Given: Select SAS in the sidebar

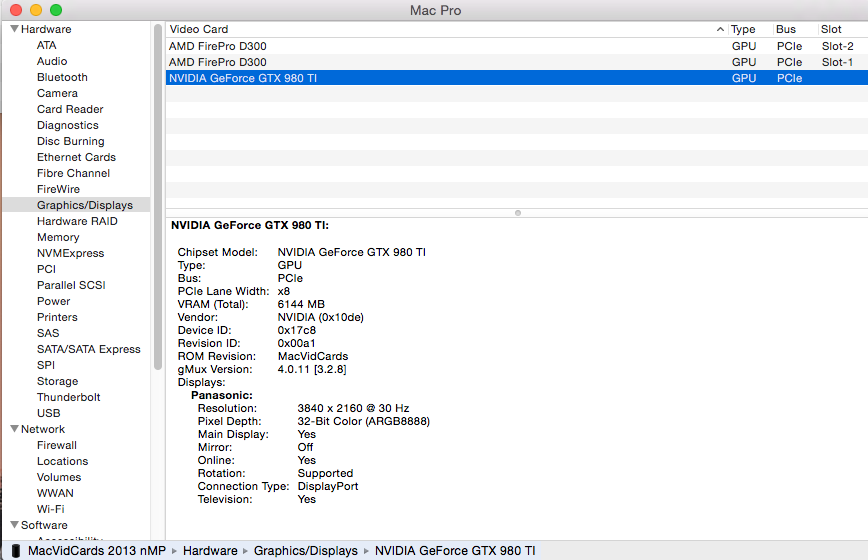Looking at the screenshot, I should click(48, 334).
